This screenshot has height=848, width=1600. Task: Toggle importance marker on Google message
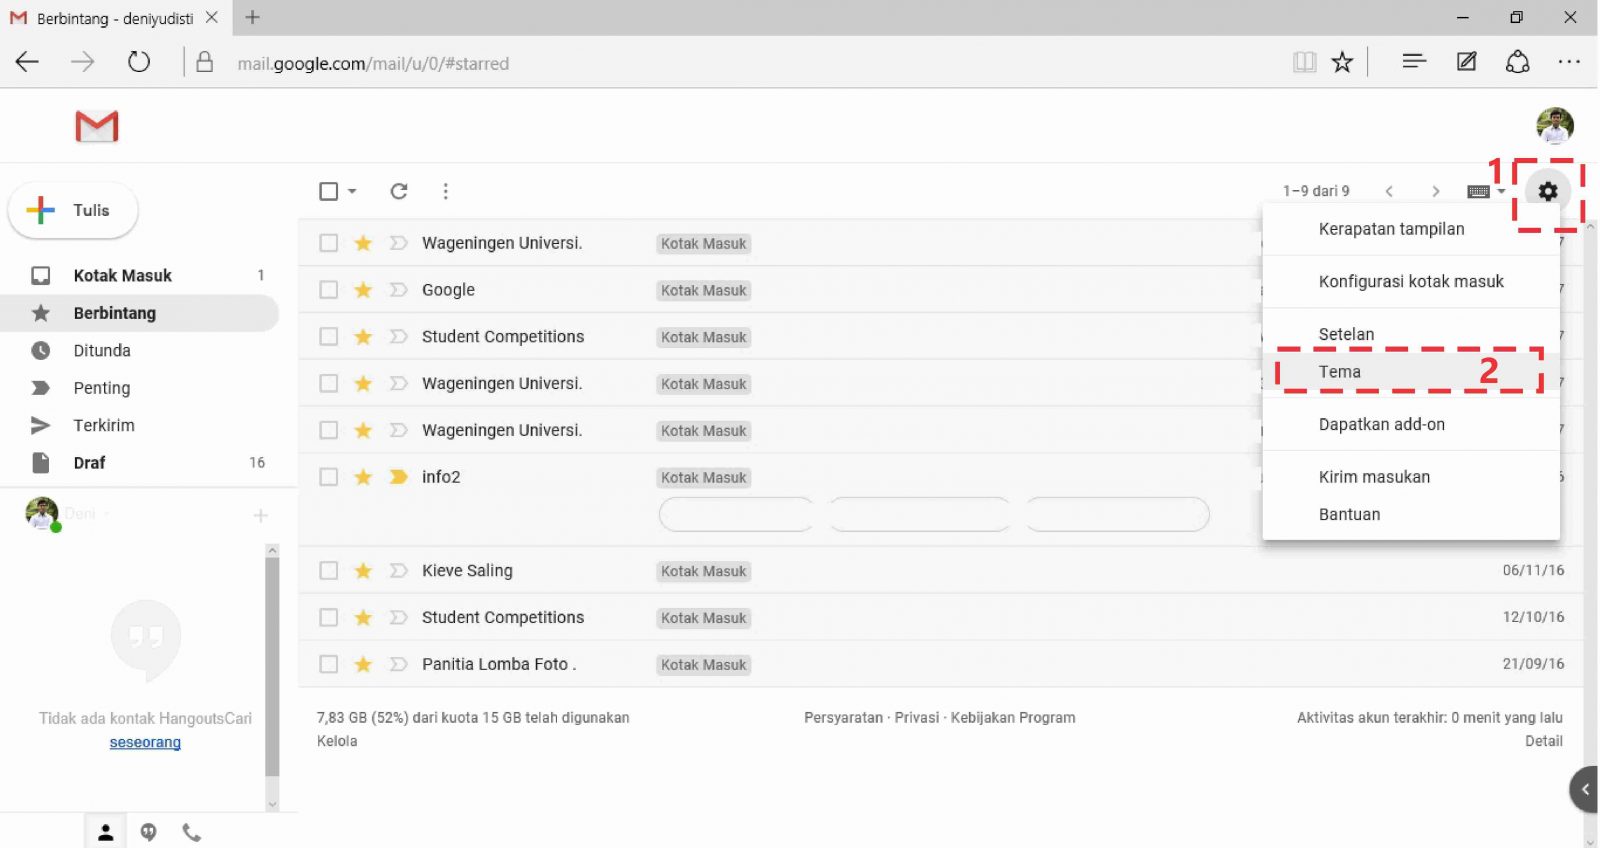pos(399,290)
